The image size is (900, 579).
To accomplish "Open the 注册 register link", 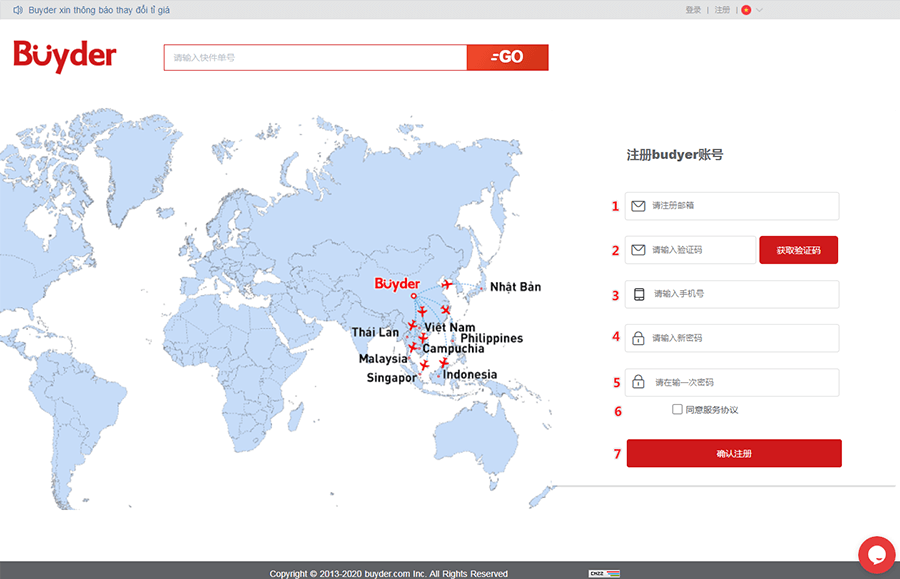I will tap(722, 10).
